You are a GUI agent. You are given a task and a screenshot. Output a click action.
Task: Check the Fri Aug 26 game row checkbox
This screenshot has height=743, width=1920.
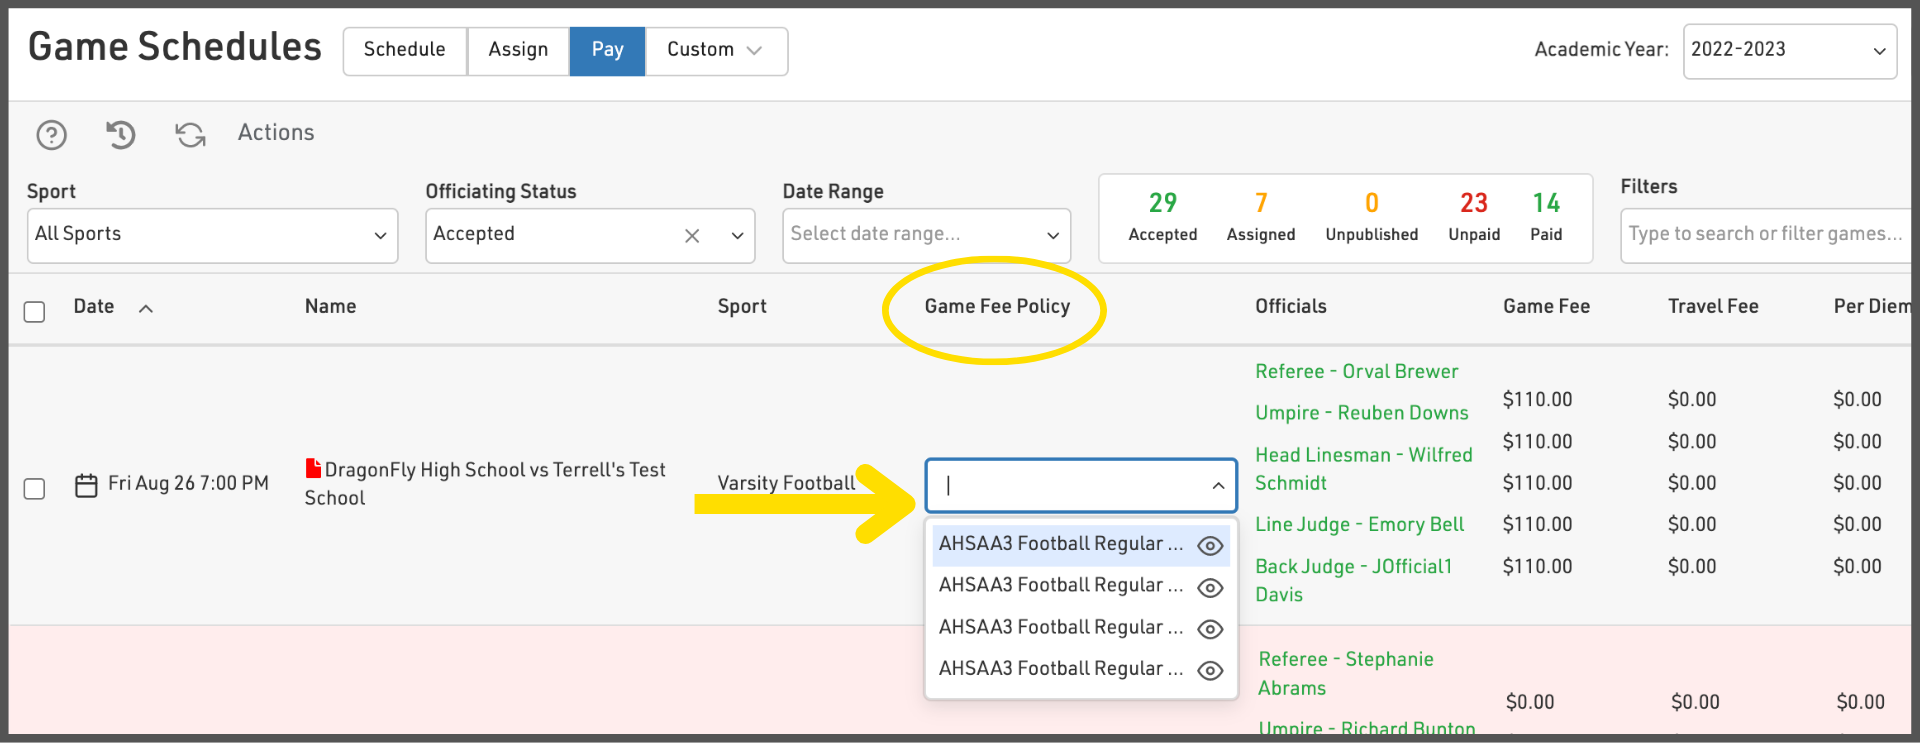click(x=35, y=488)
